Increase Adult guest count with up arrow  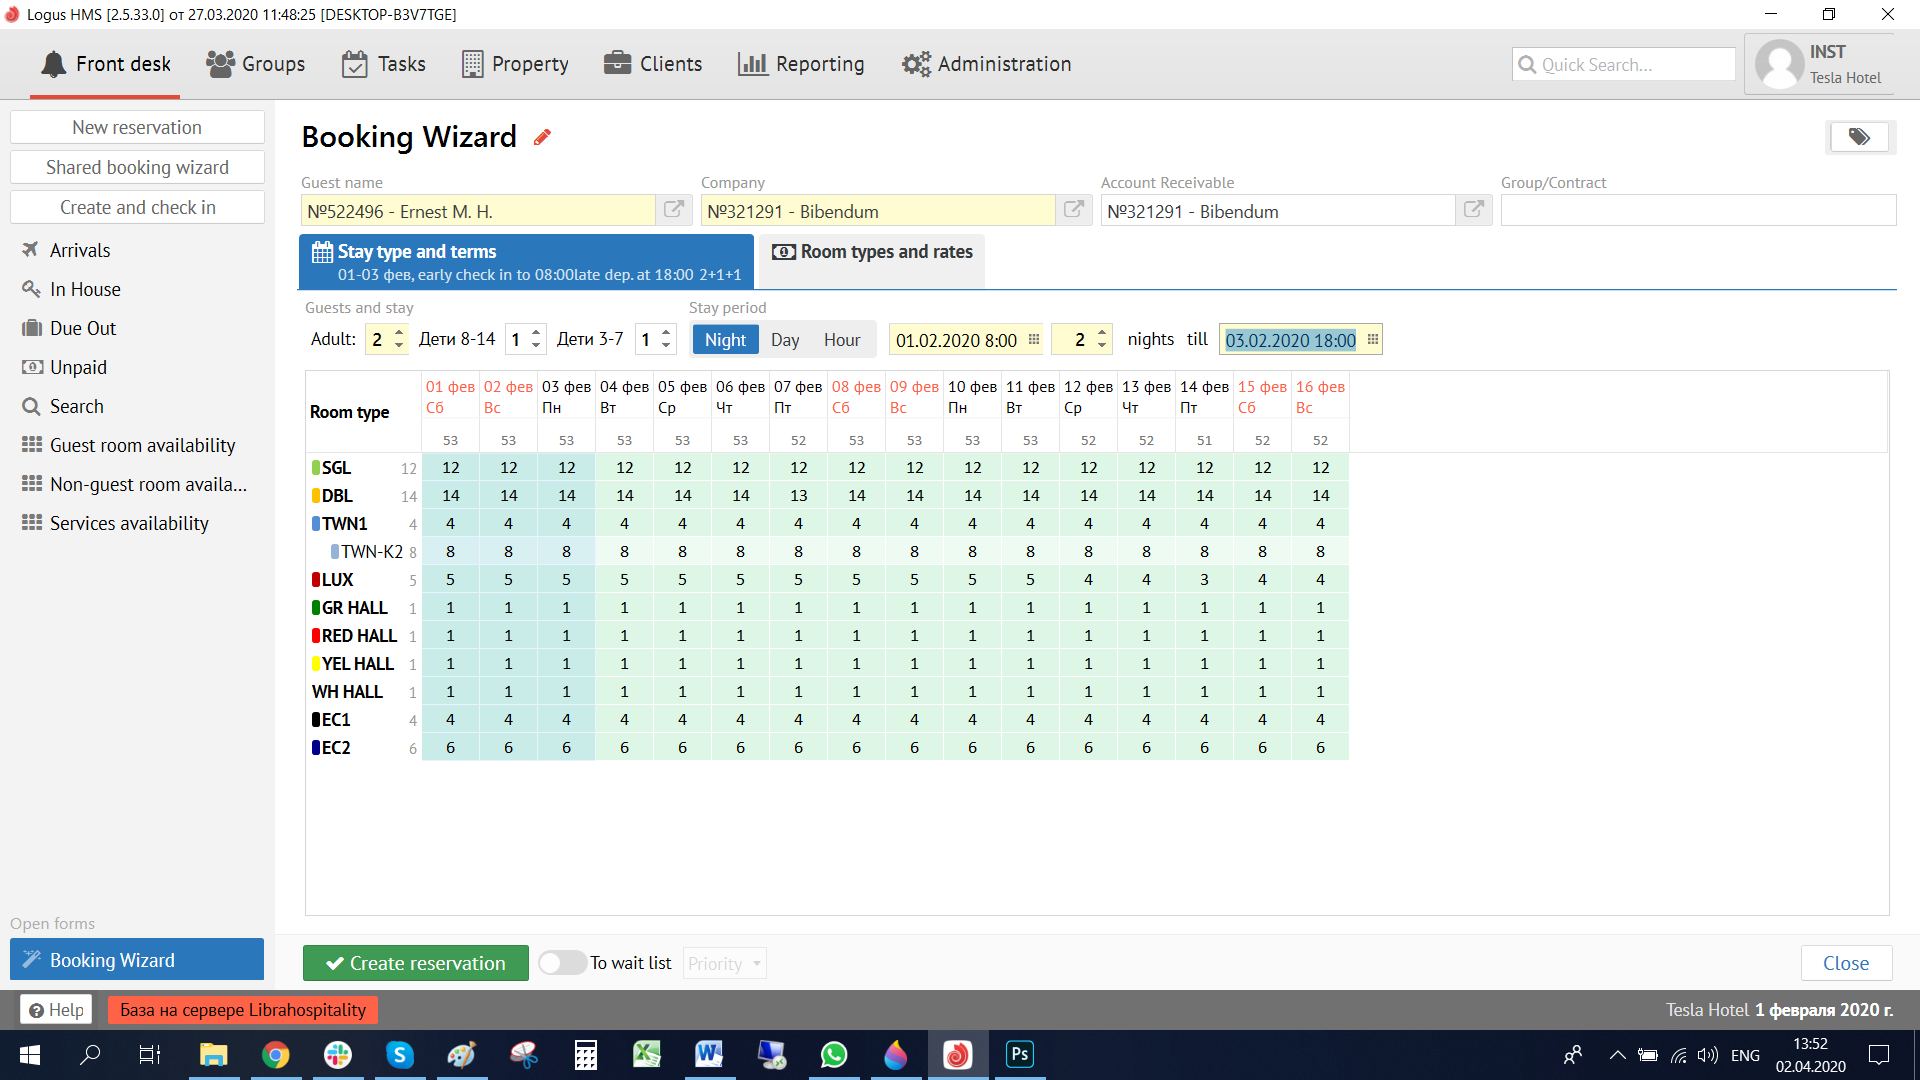(x=399, y=333)
